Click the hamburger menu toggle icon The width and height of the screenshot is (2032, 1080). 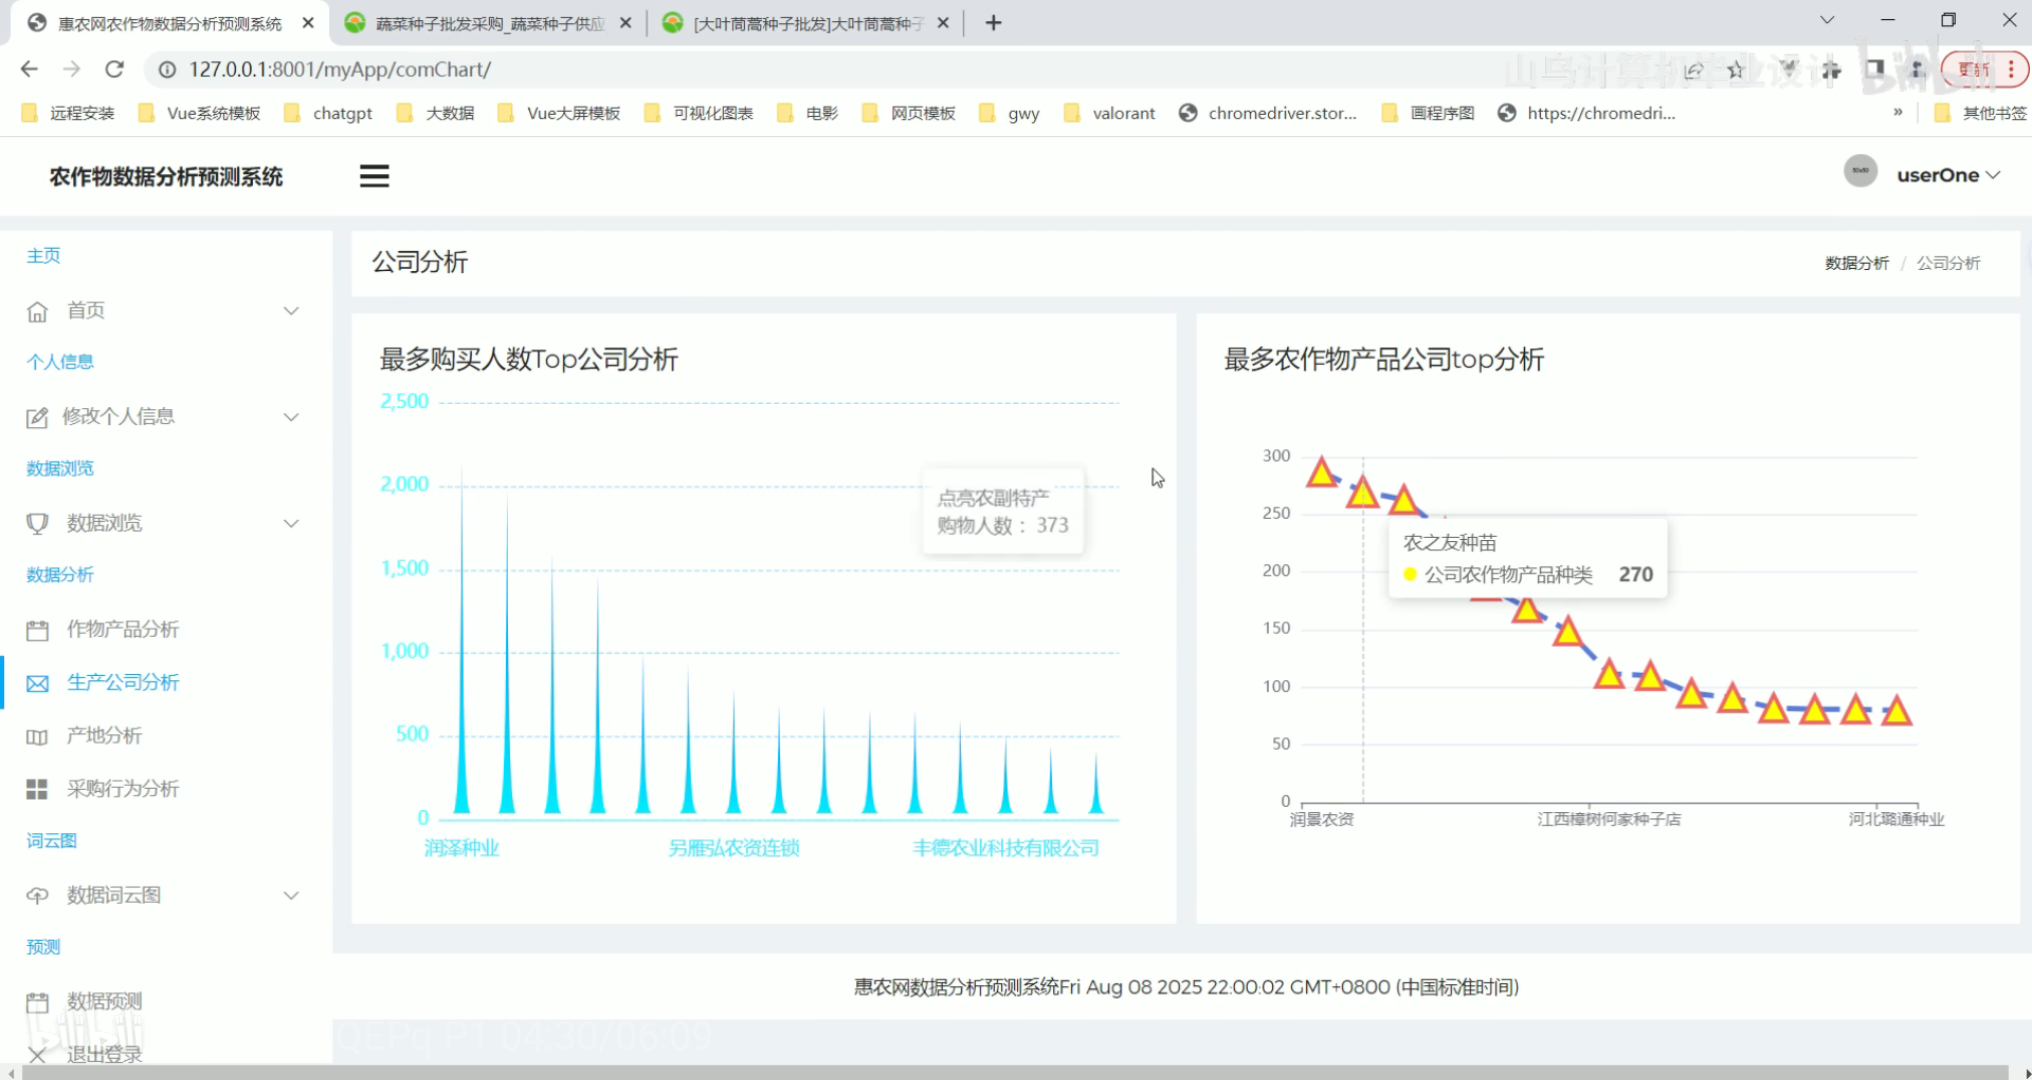pyautogui.click(x=374, y=176)
